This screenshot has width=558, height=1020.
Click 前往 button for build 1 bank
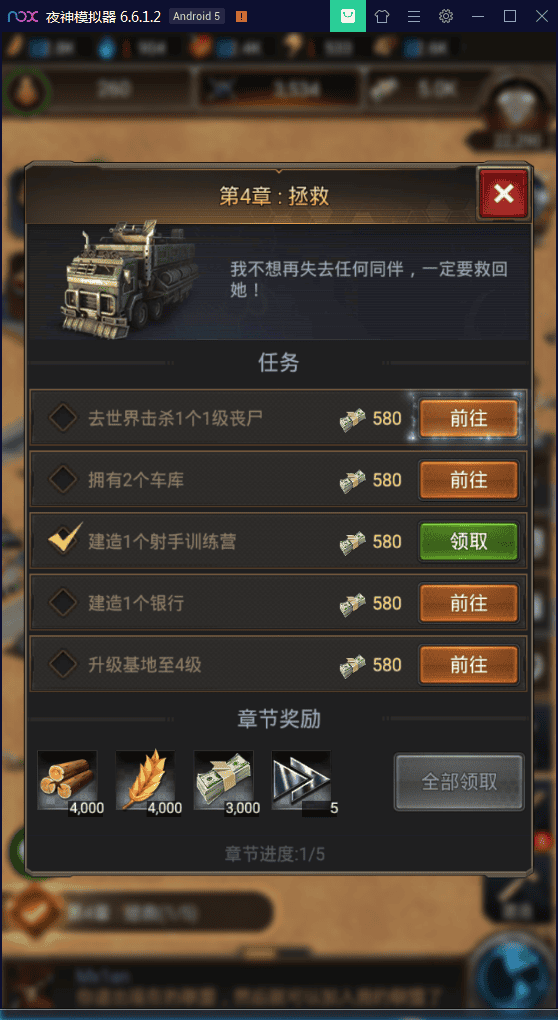tap(468, 603)
